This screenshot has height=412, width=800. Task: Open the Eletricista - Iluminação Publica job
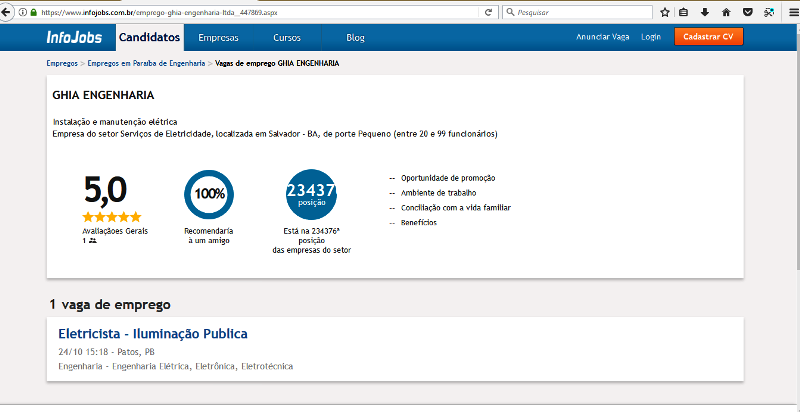click(x=153, y=333)
